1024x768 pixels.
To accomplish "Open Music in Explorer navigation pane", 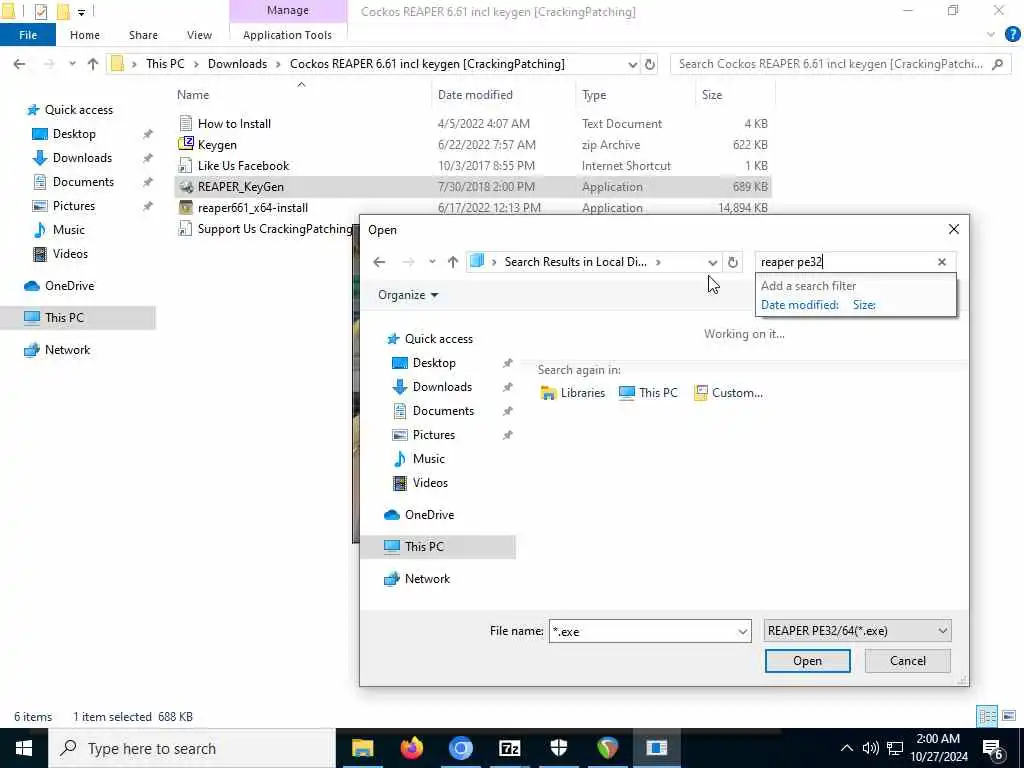I will click(x=69, y=230).
